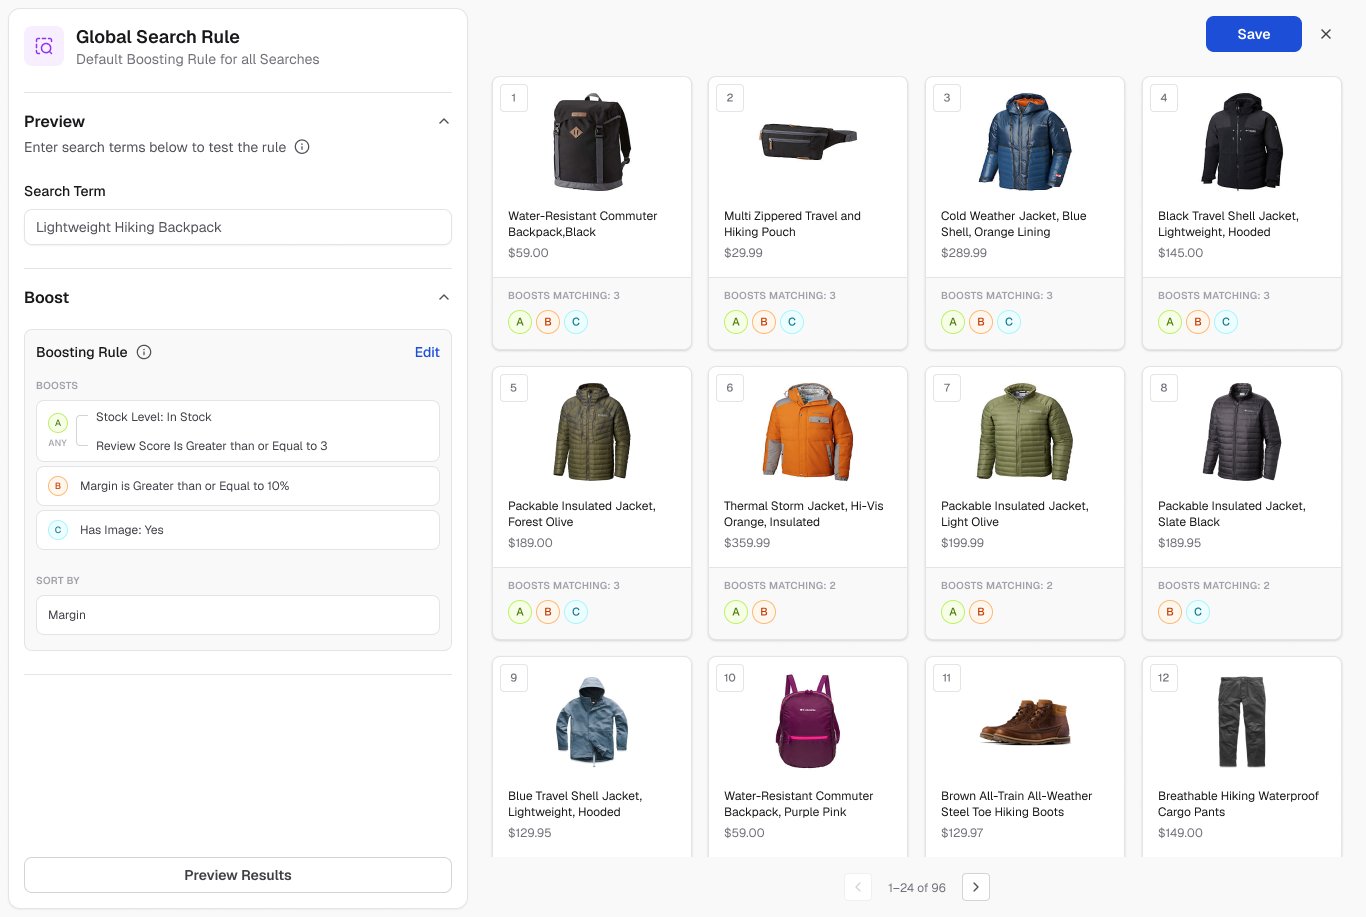1366x917 pixels.
Task: Click boost badge C on Multi Zippered Travel Pouch
Action: tap(792, 322)
